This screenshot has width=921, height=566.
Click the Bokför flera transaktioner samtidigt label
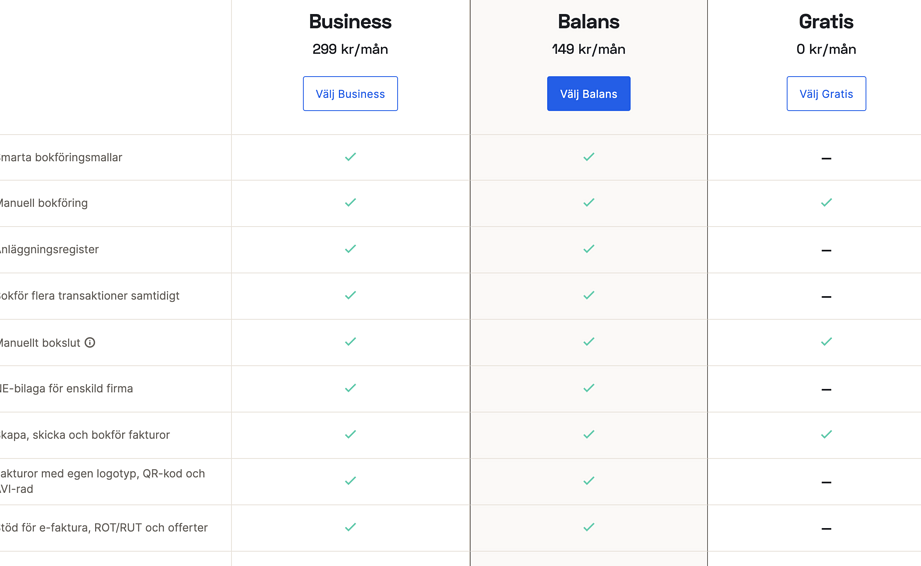tap(89, 296)
